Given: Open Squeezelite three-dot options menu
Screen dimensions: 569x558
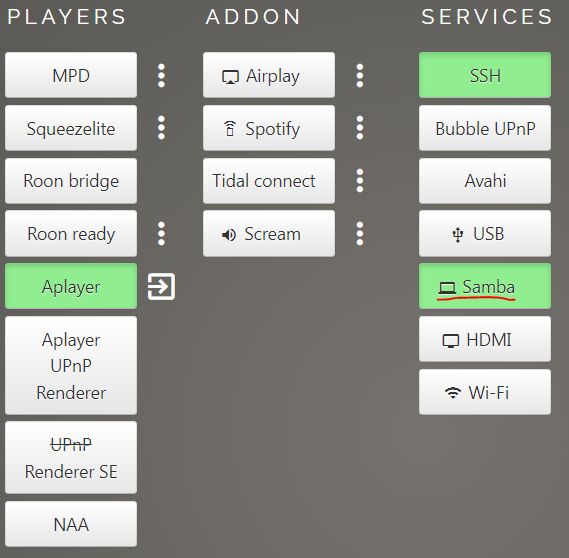Looking at the screenshot, I should tap(161, 128).
